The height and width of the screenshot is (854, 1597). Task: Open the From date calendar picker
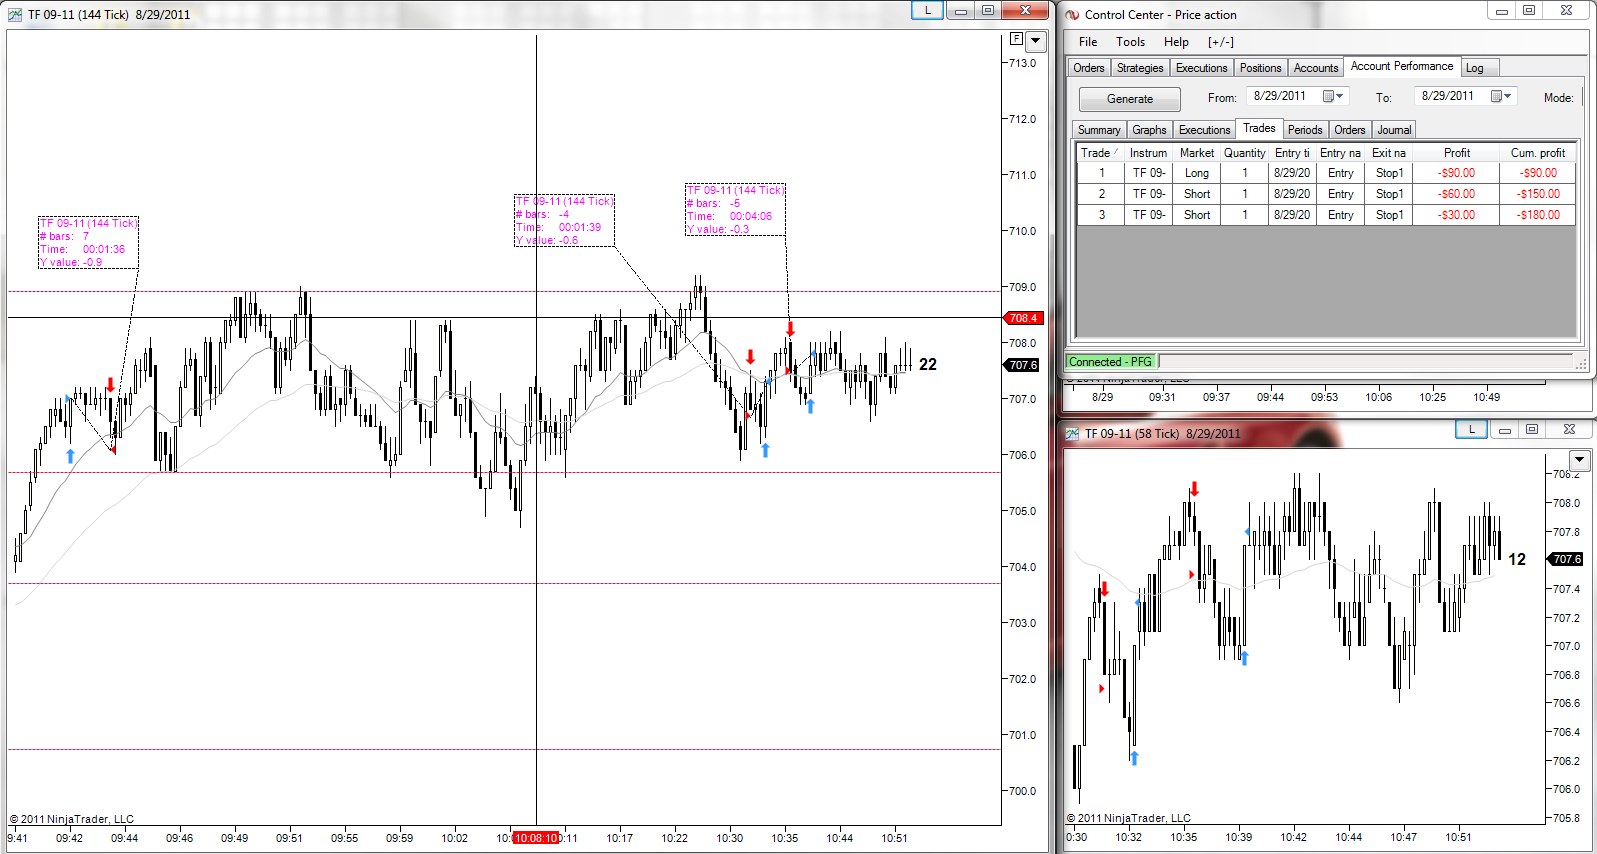pyautogui.click(x=1333, y=96)
